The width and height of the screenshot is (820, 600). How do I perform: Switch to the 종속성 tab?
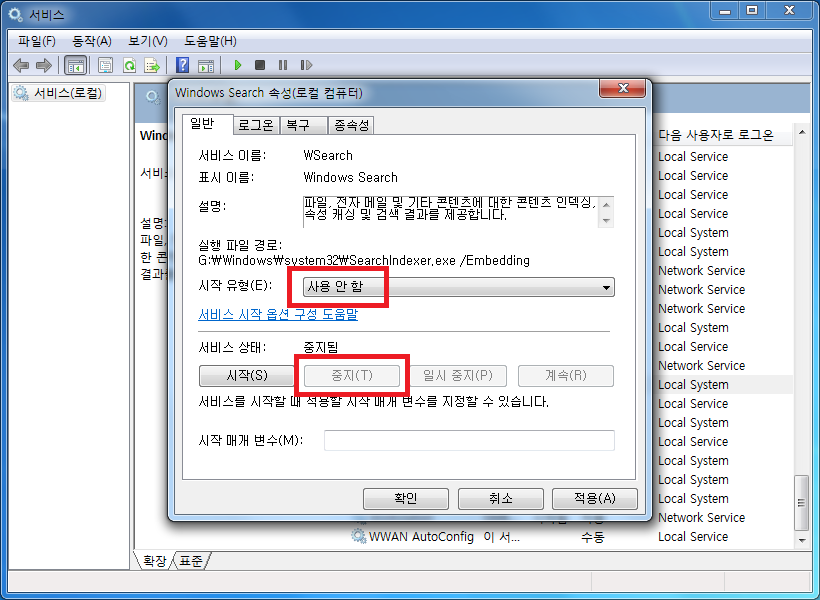click(x=351, y=126)
